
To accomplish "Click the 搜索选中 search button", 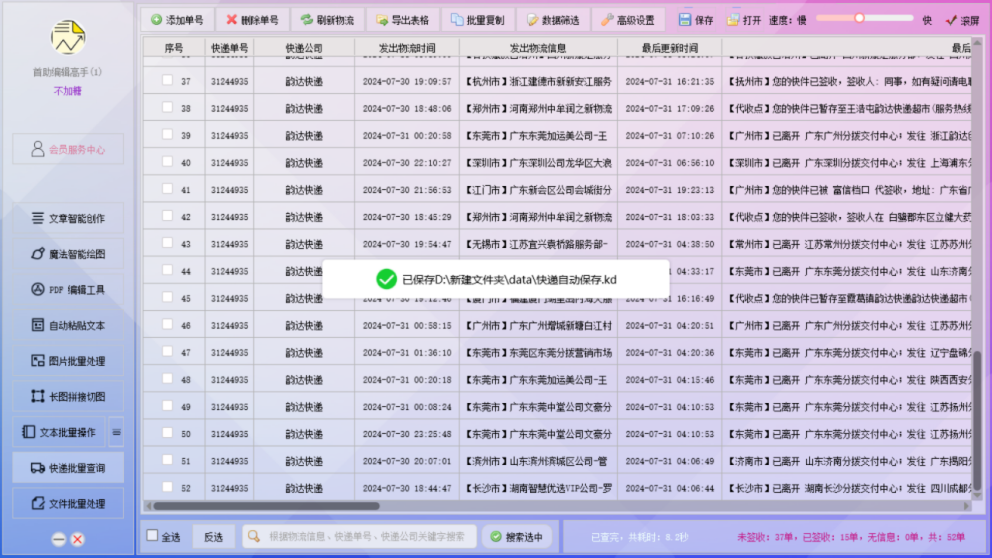I will [517, 536].
